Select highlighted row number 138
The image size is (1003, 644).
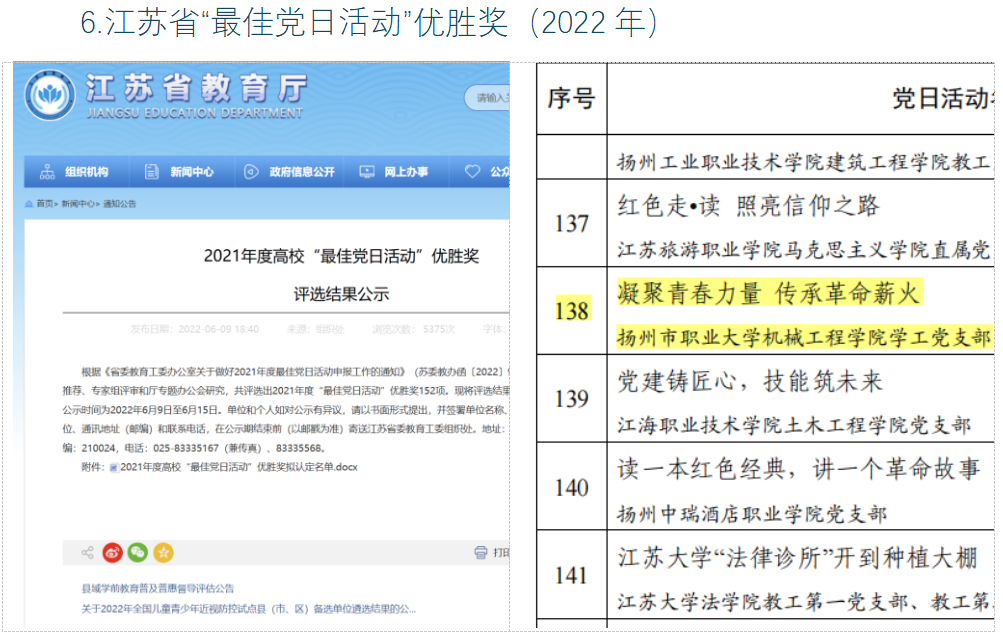point(571,310)
